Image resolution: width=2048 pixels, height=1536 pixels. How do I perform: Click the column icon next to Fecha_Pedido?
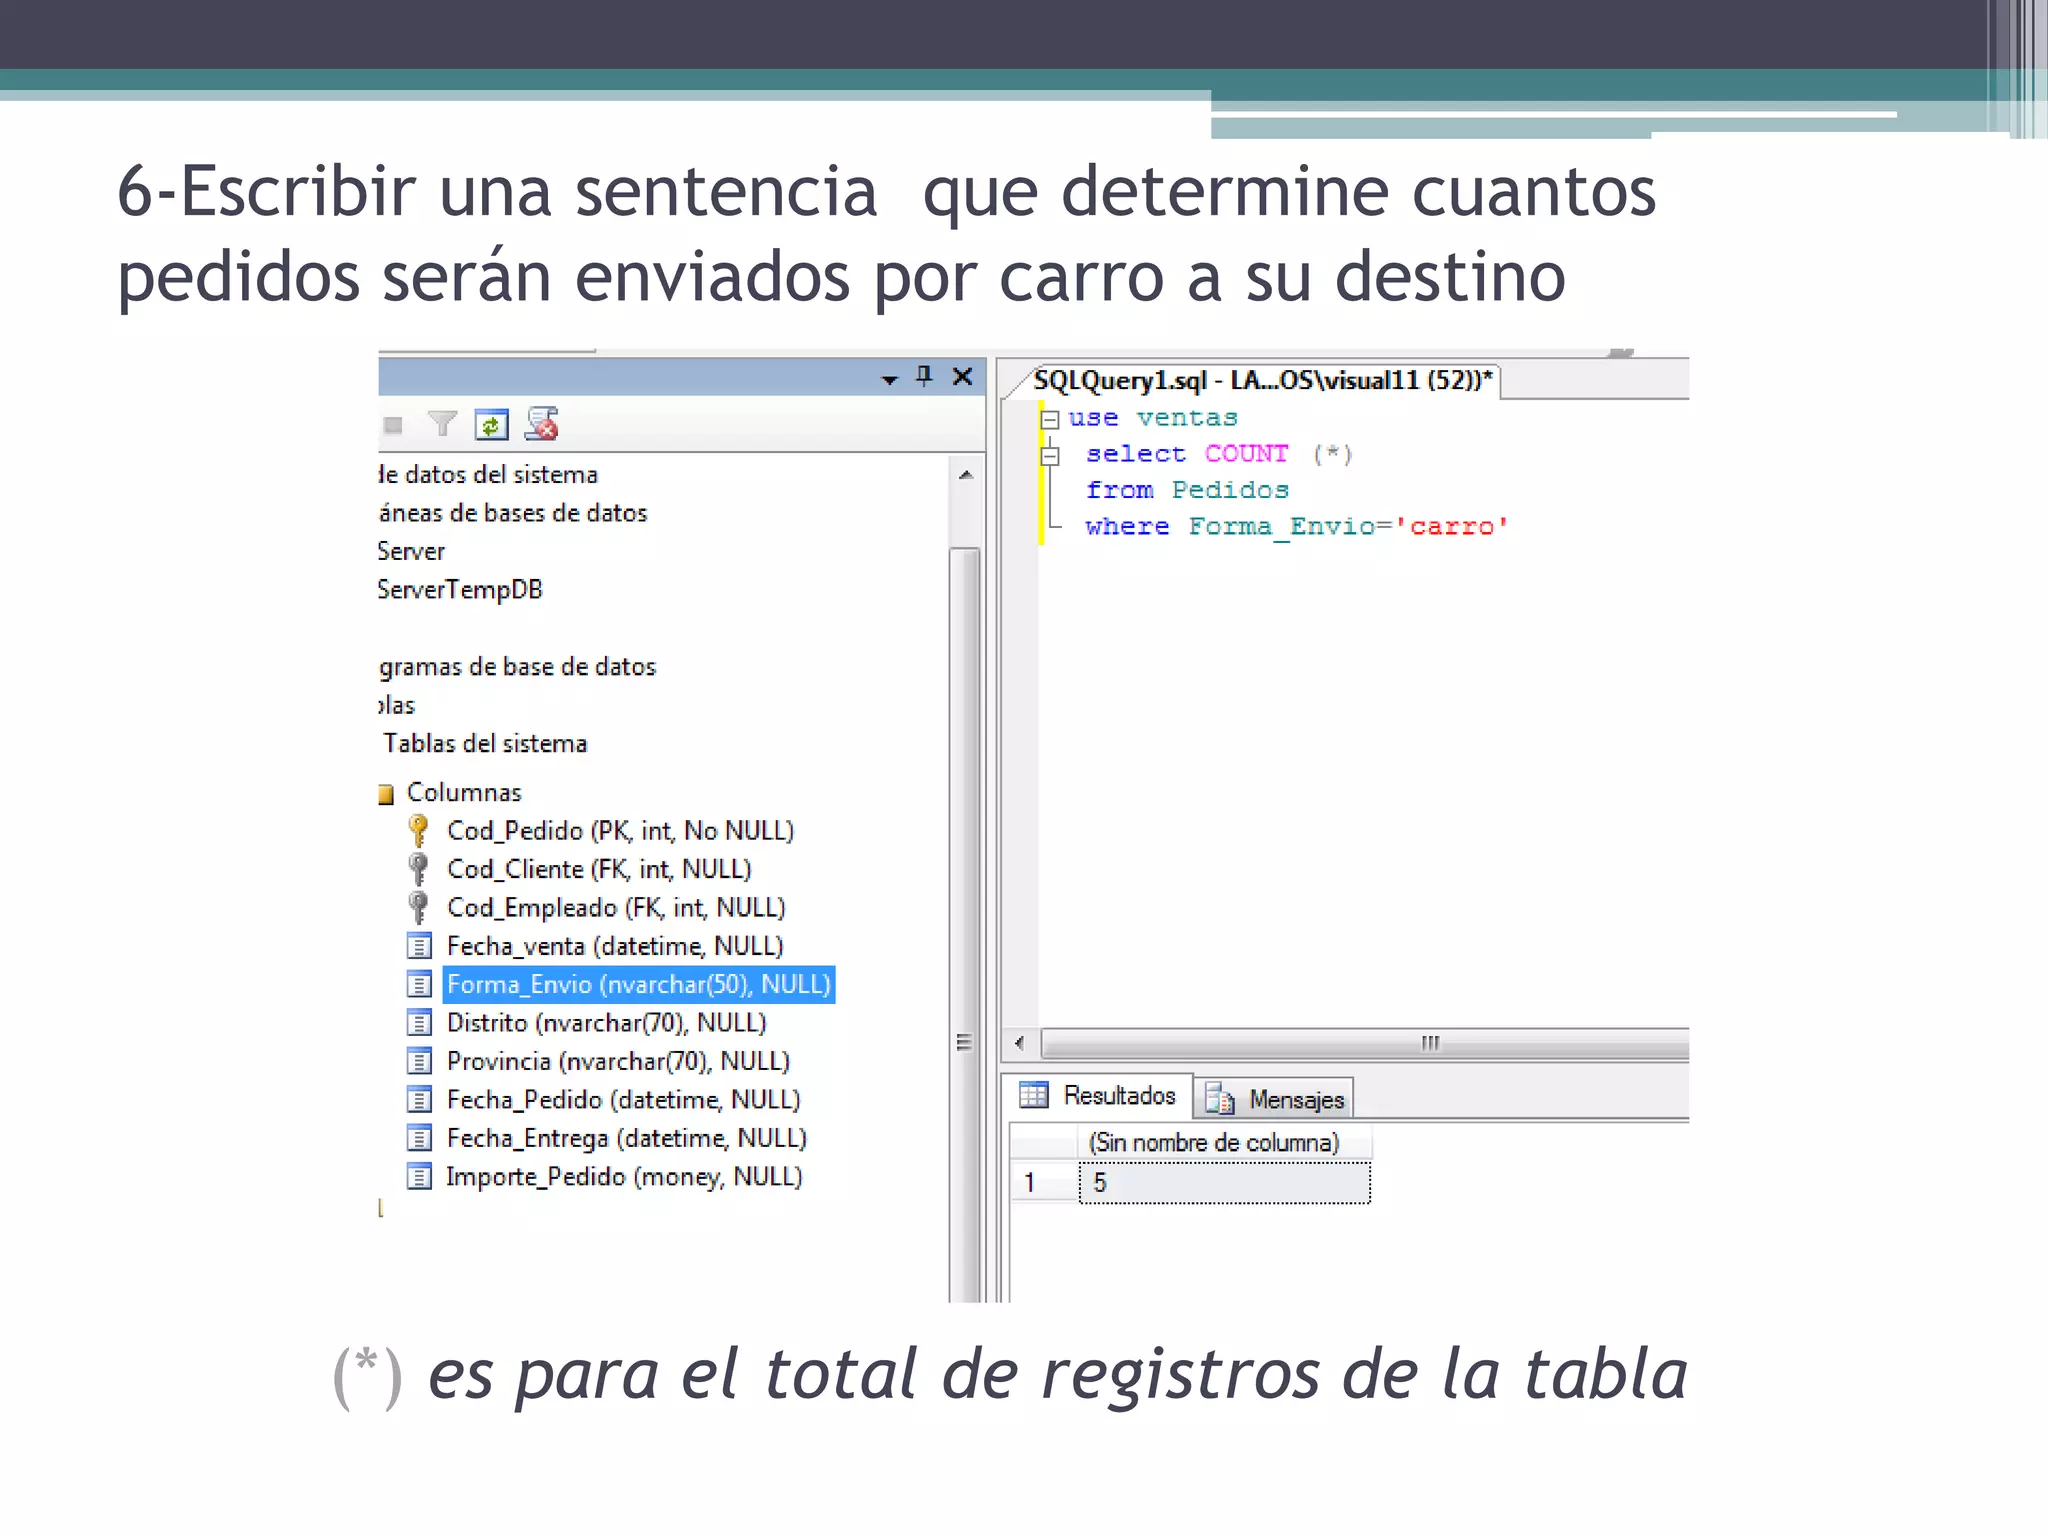pos(419,1100)
